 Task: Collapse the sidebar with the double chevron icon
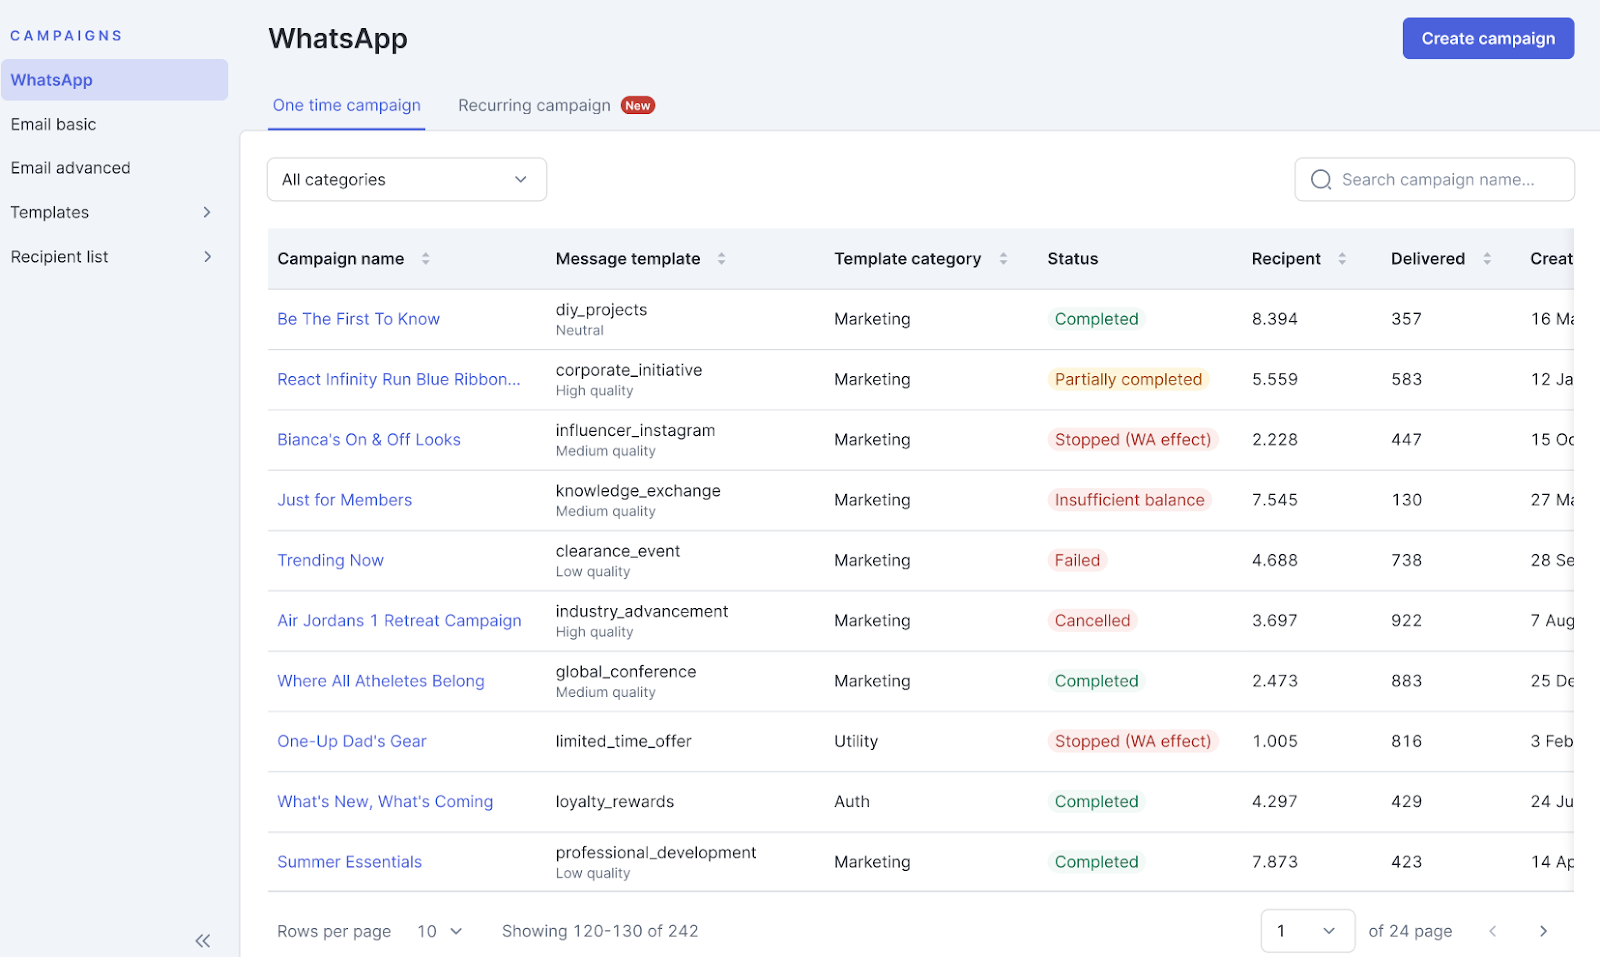coord(203,940)
